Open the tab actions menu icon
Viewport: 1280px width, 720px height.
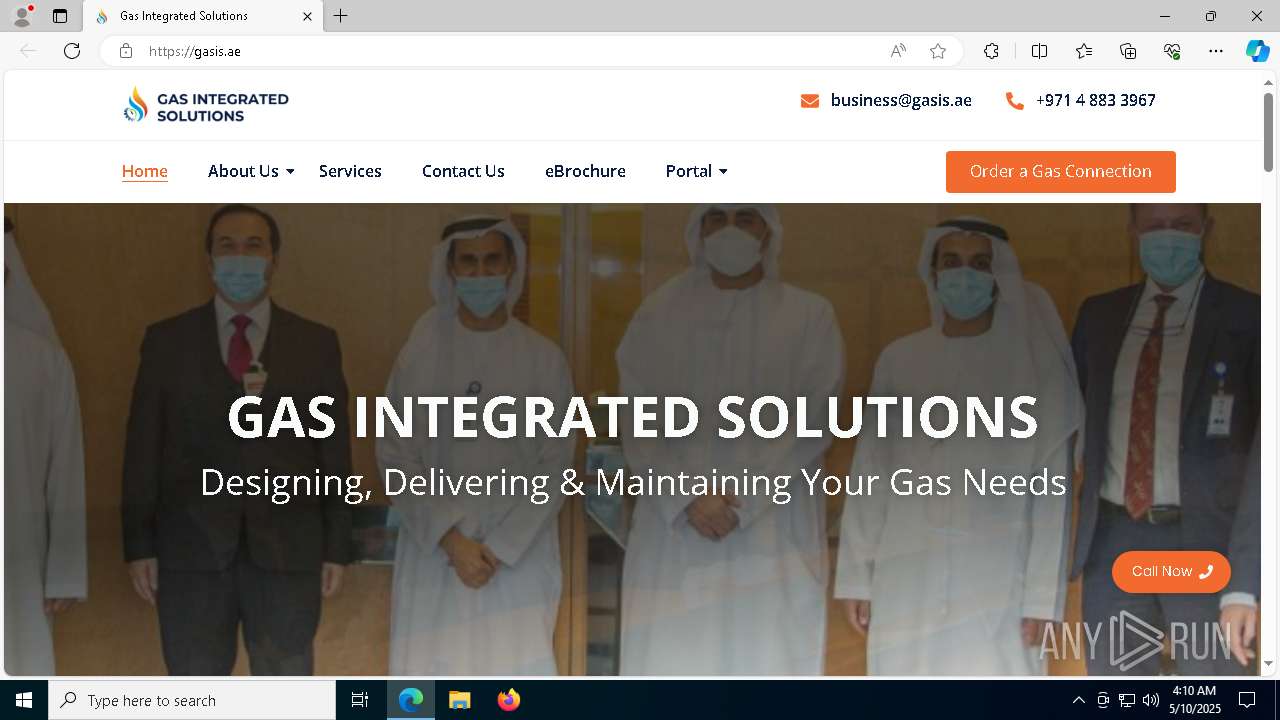[60, 16]
